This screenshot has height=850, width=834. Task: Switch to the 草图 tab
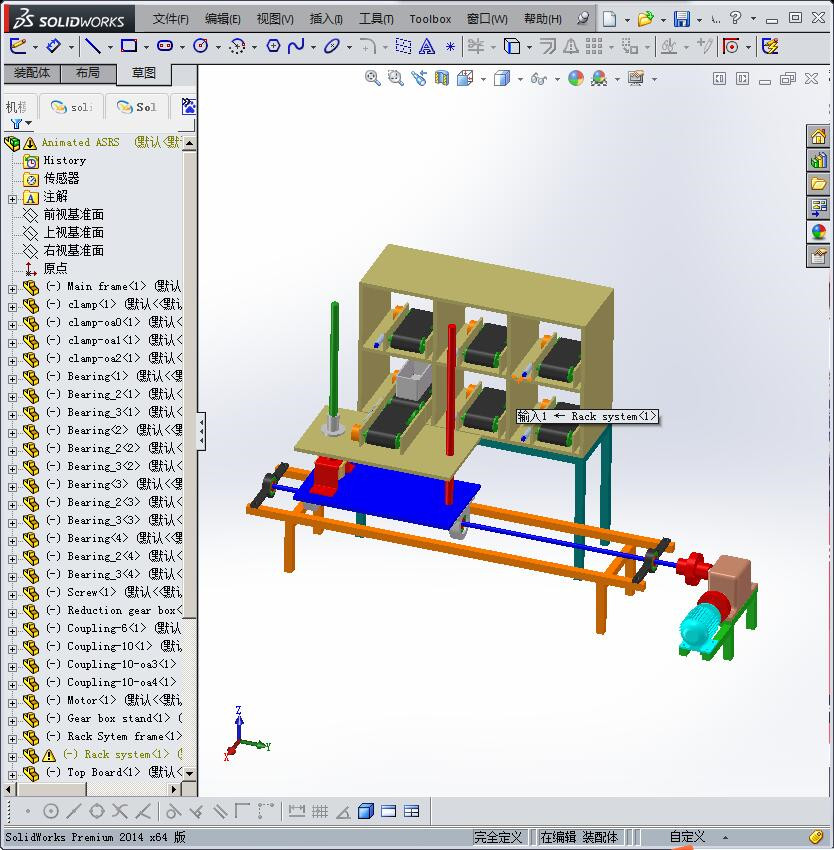(144, 73)
